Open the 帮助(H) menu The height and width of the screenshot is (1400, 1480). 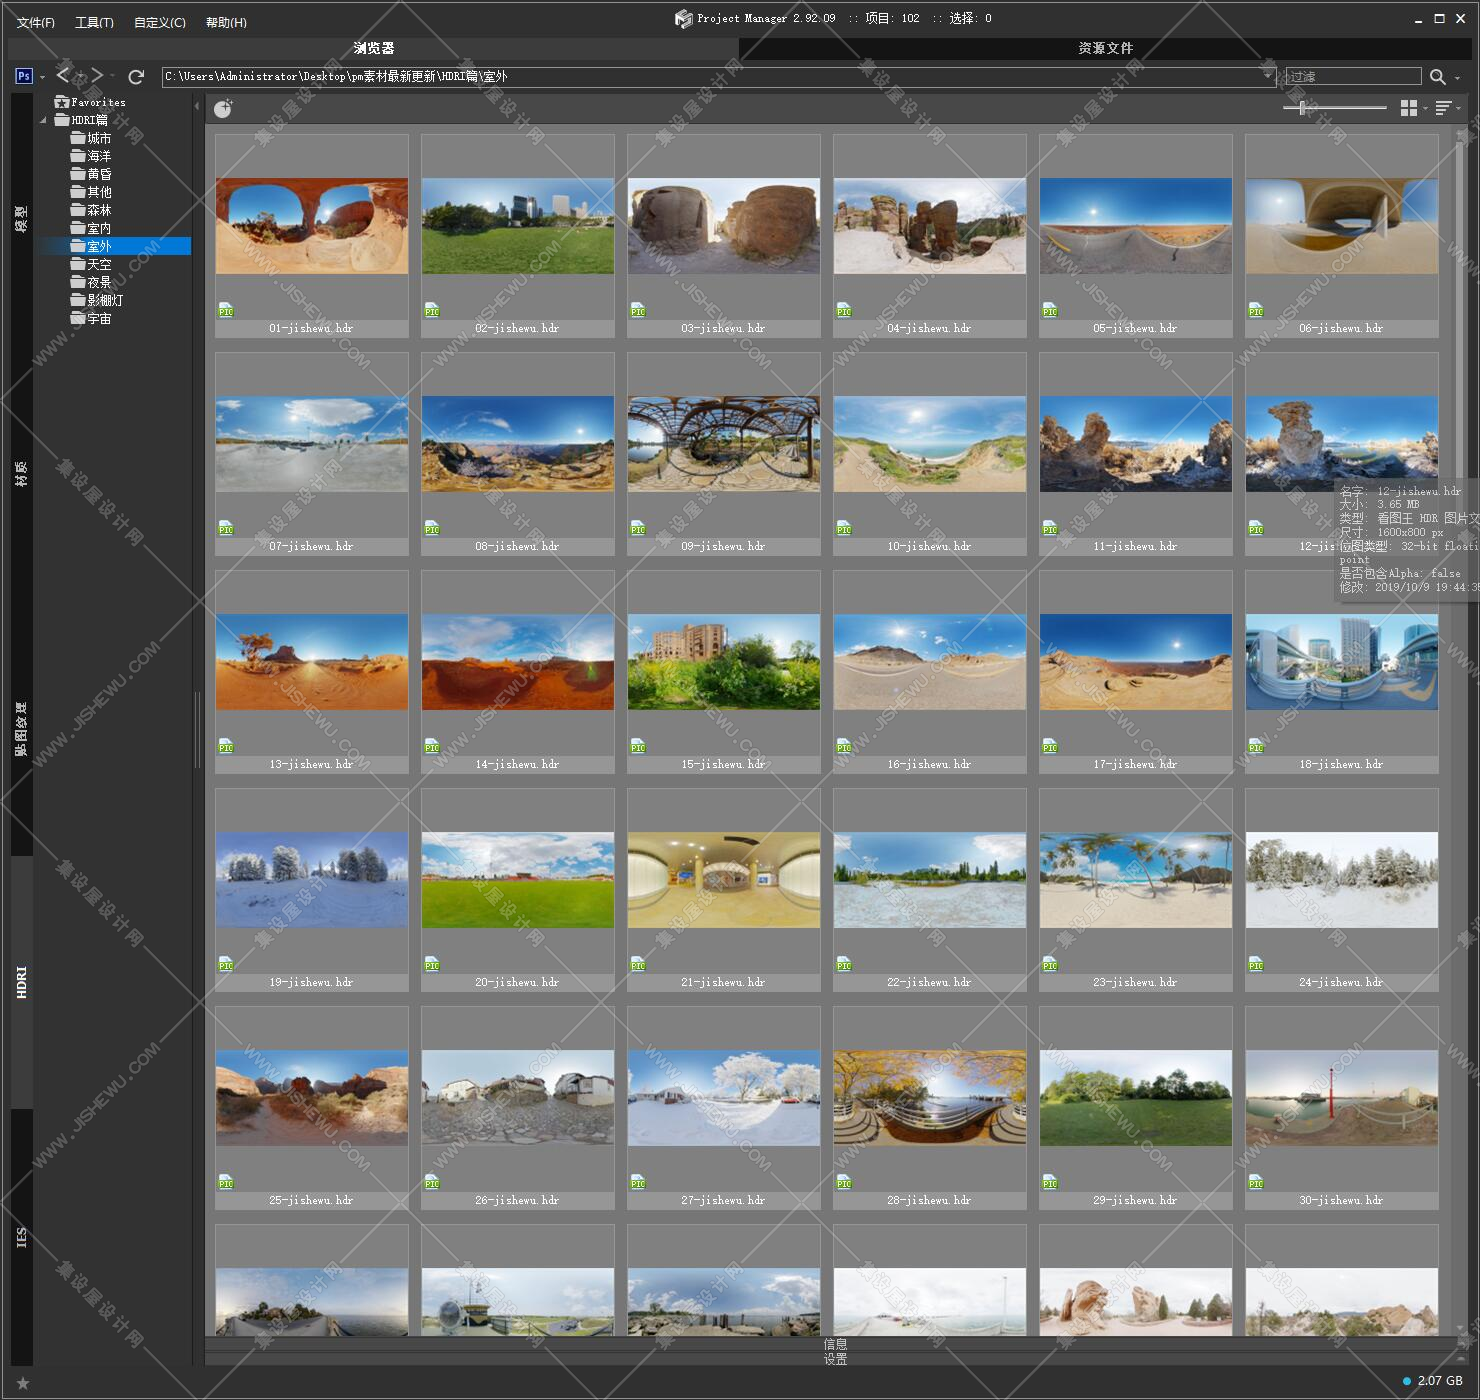click(226, 22)
